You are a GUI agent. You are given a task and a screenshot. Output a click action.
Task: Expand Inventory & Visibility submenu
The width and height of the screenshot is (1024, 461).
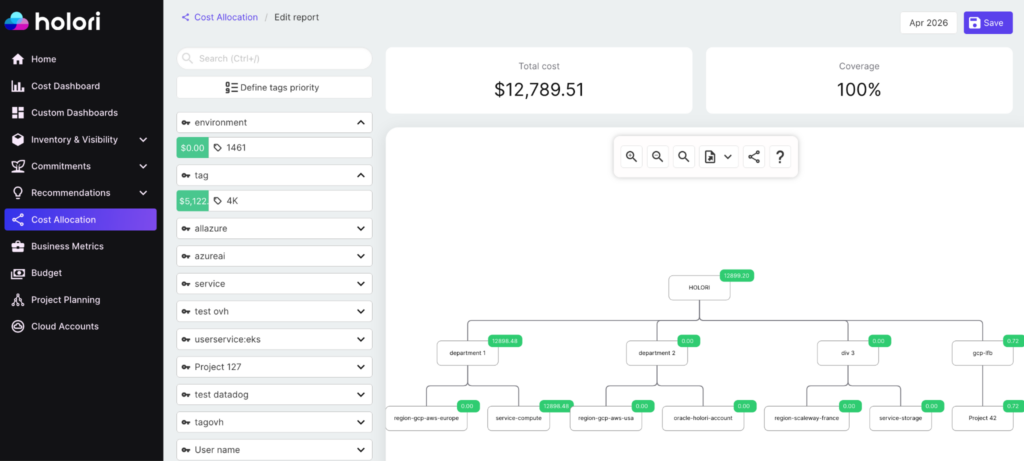click(144, 140)
